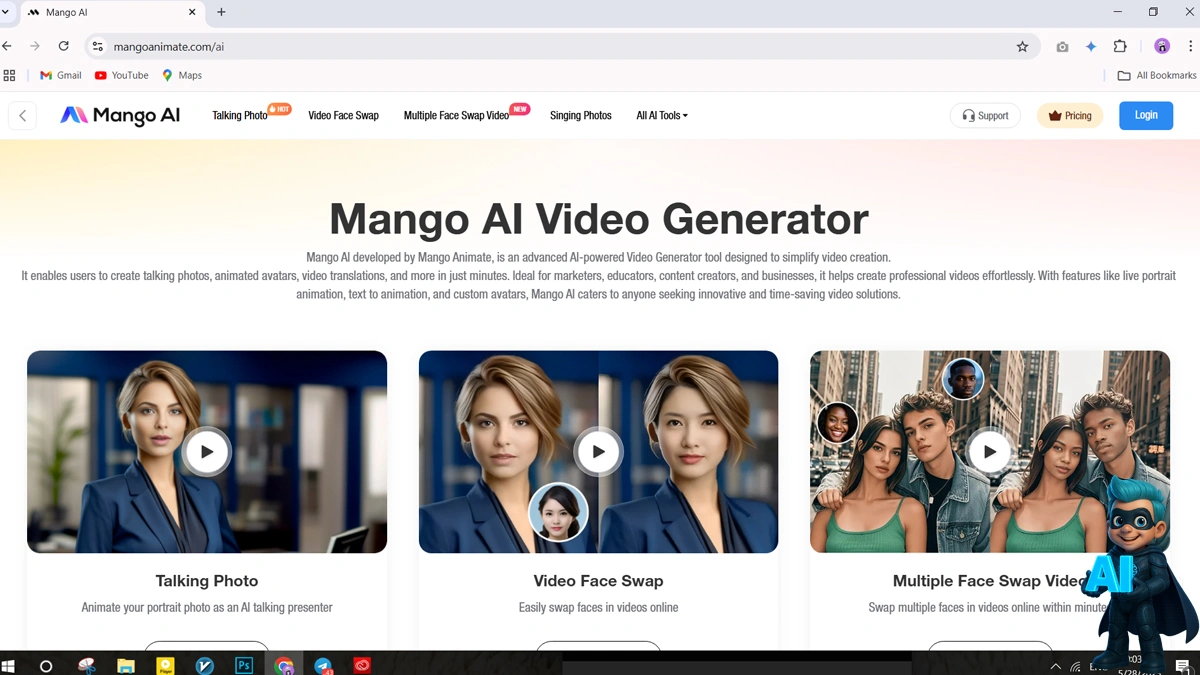Play the Multiple Face Swap Video preview
Viewport: 1200px width, 675px height.
[x=989, y=451]
